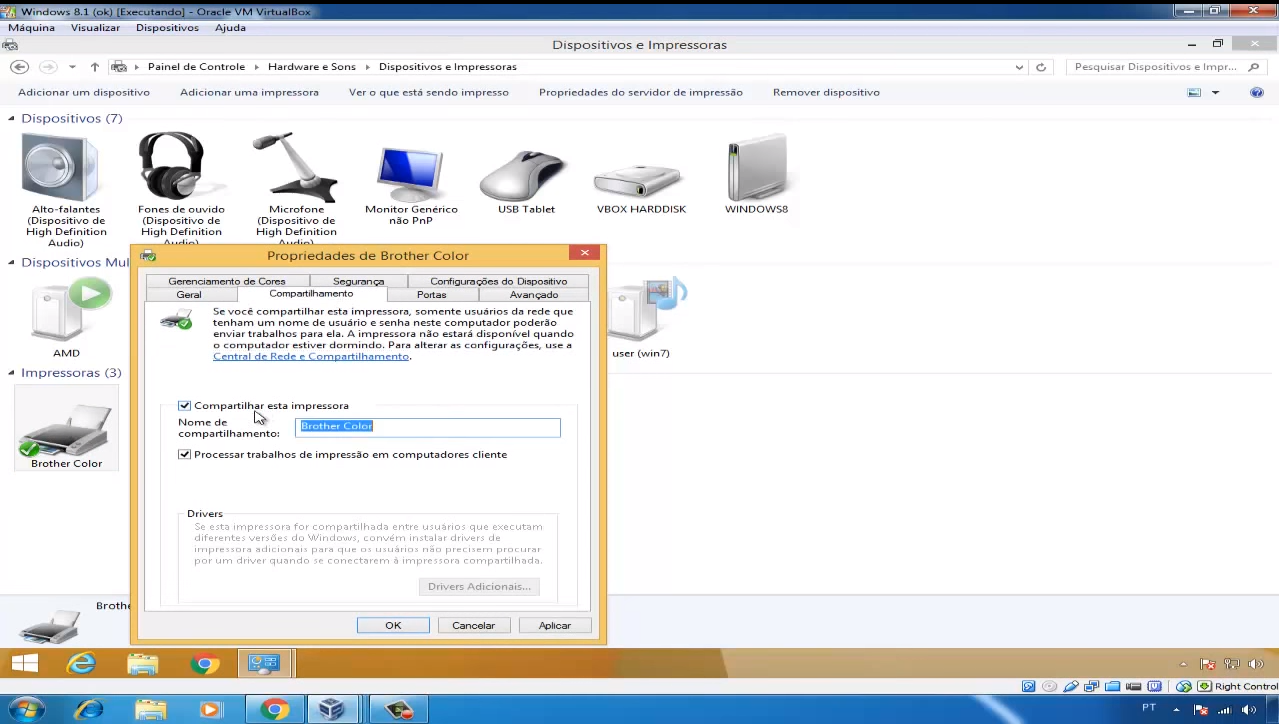Viewport: 1279px width, 724px height.
Task: Open guest Action Center flag icon
Action: click(x=1207, y=664)
